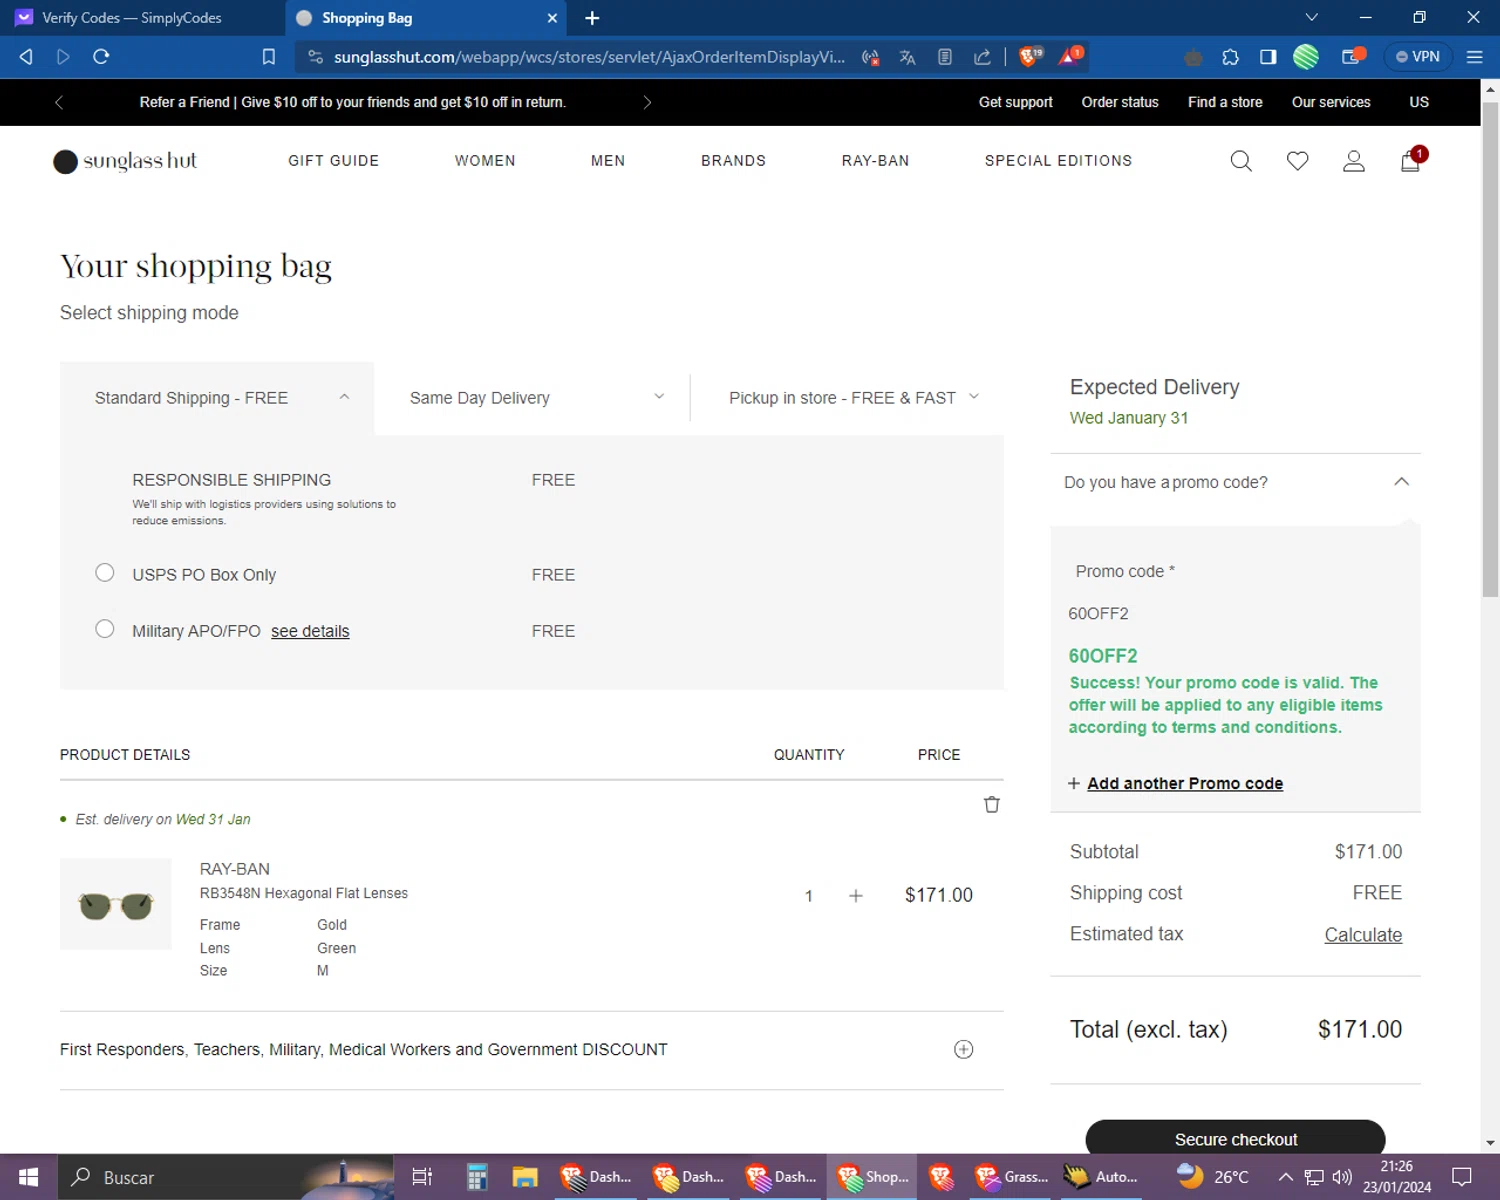
Task: Open MEN menu
Action: [x=608, y=161]
